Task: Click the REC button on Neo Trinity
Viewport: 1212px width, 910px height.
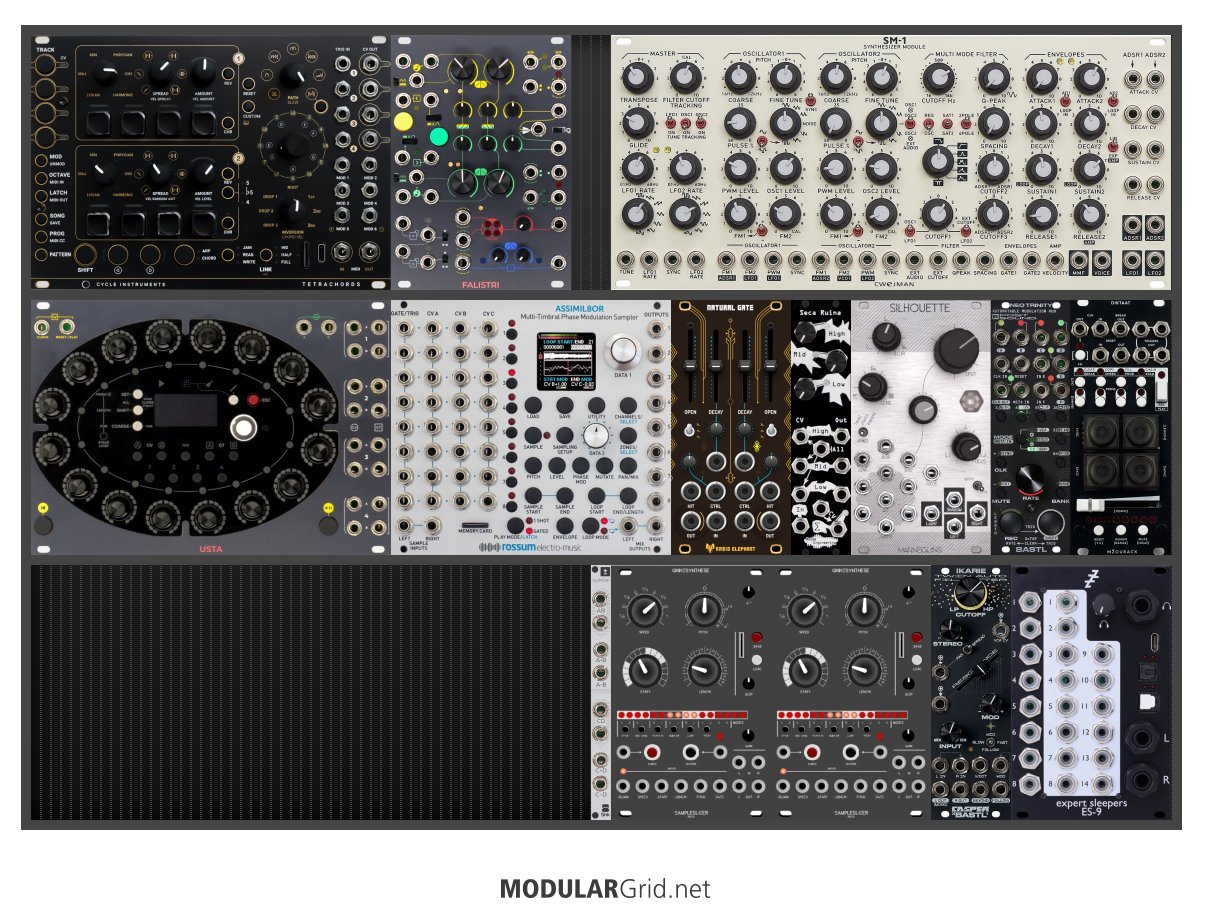Action: (x=1011, y=523)
